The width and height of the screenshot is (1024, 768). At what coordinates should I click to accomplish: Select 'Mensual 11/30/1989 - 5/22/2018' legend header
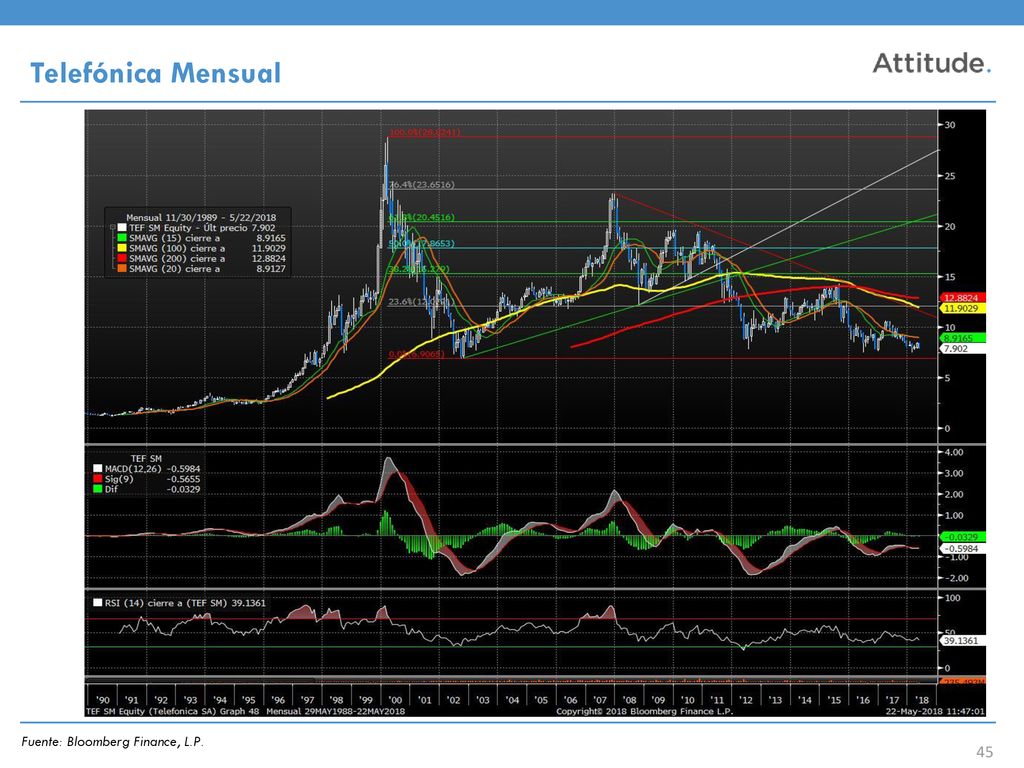tap(201, 217)
